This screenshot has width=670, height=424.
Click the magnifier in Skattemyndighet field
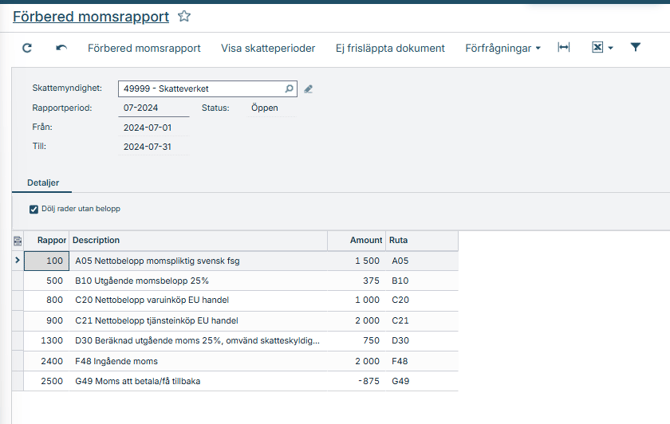[289, 88]
